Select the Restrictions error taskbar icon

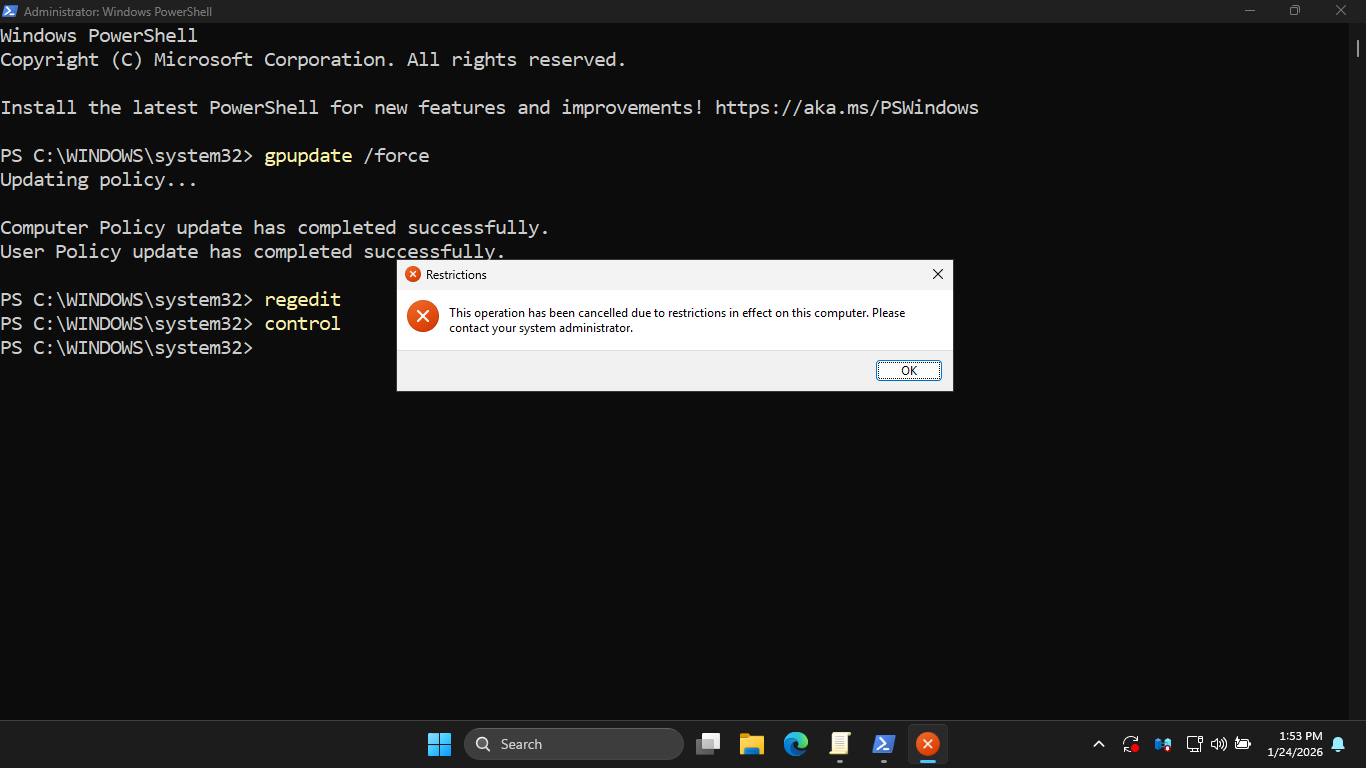tap(928, 744)
